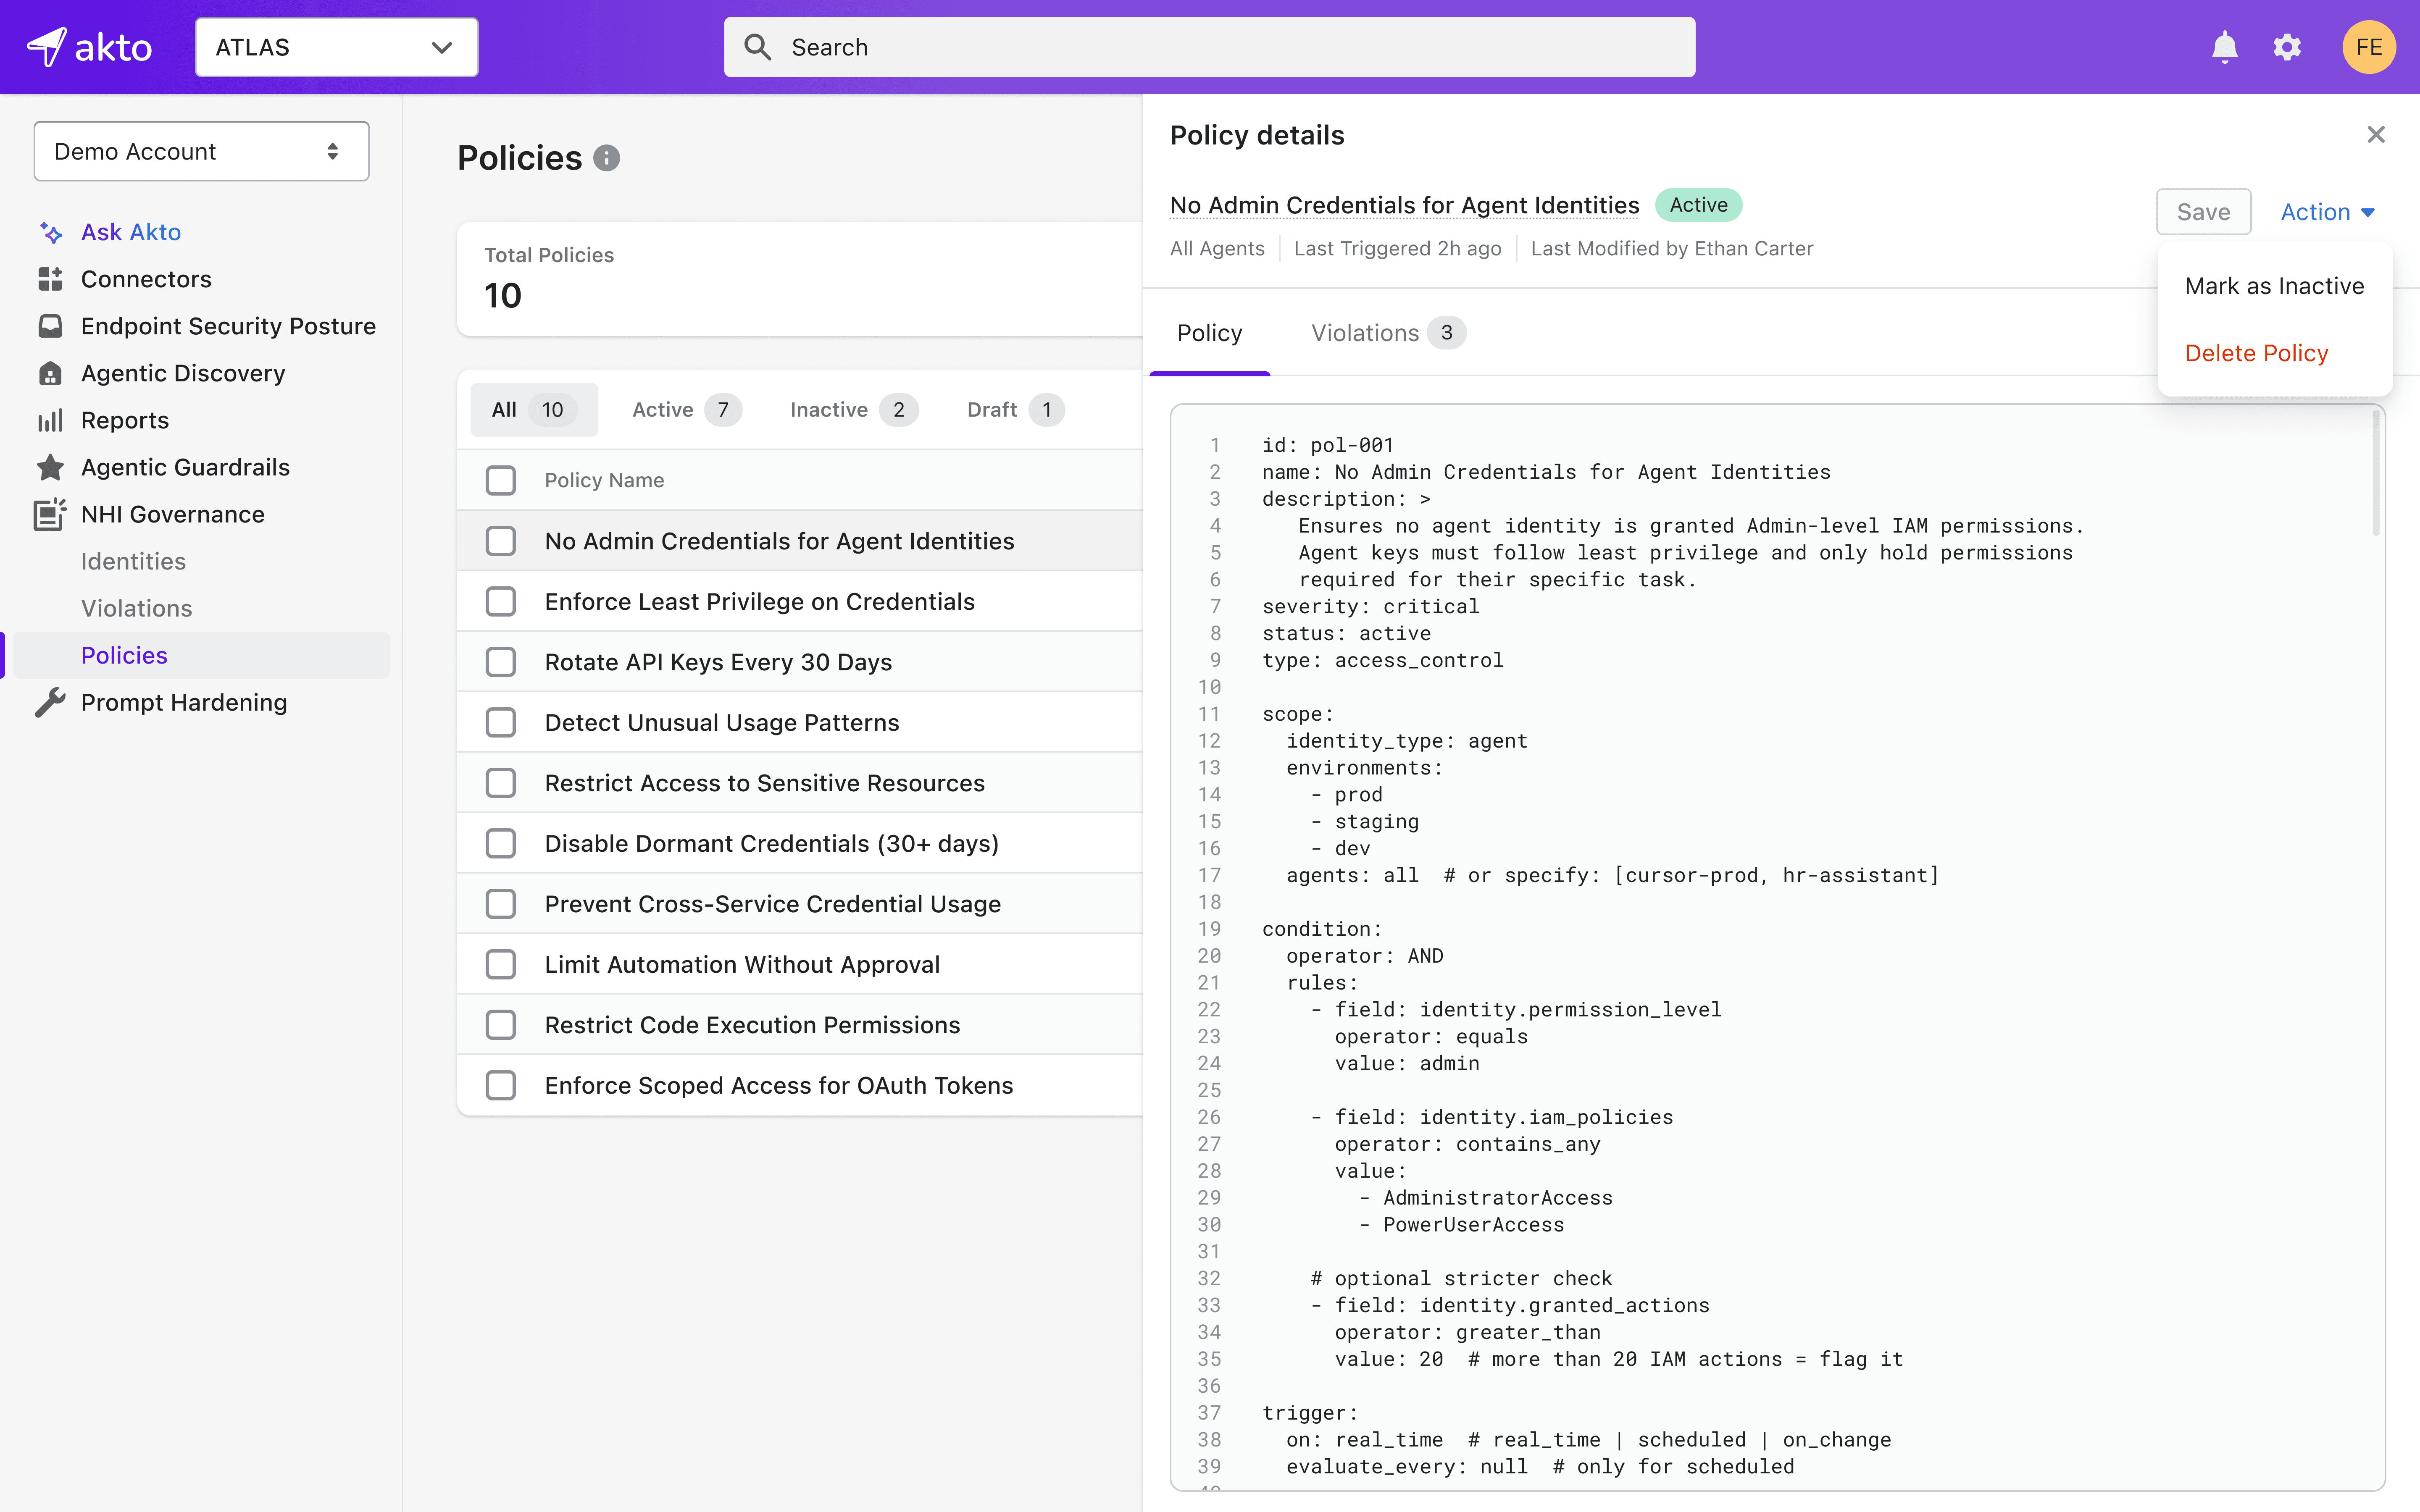
Task: Collapse the Action dropdown menu
Action: [x=2327, y=212]
